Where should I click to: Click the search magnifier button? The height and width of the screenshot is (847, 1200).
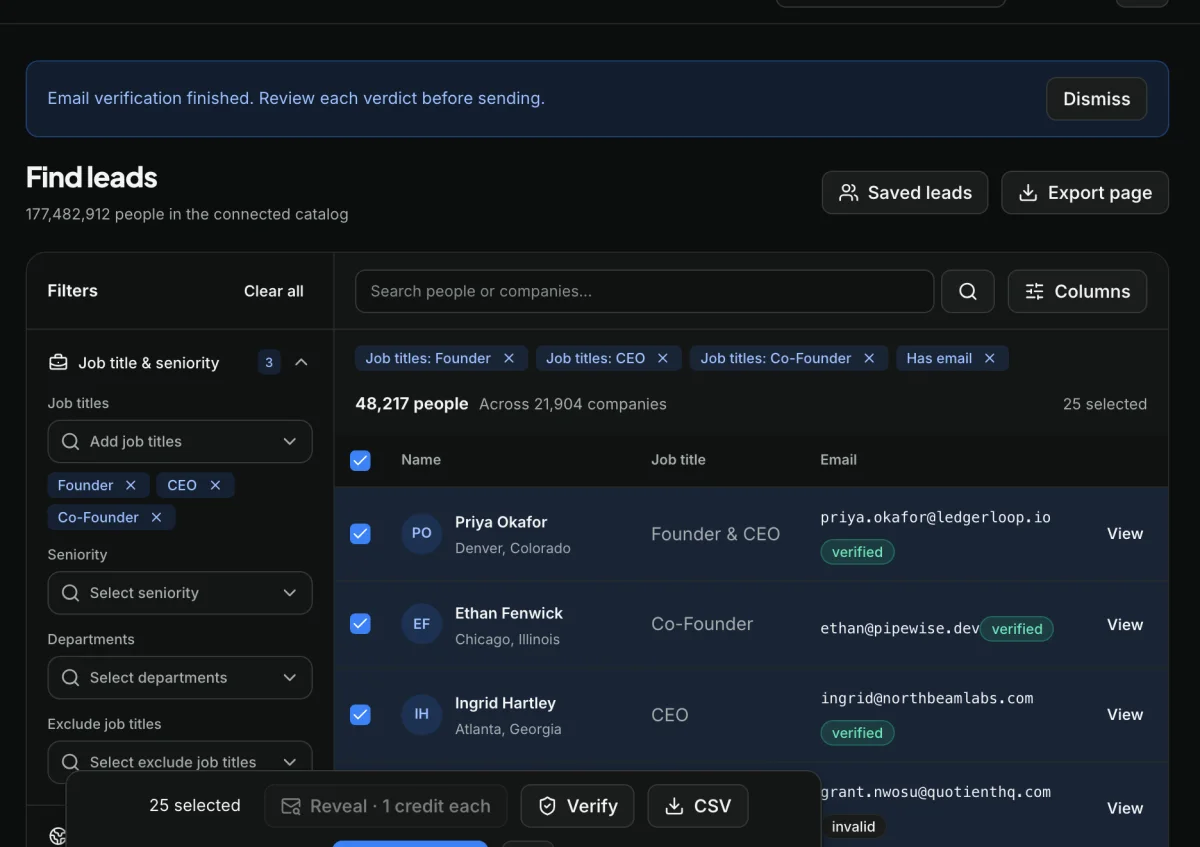[x=968, y=291]
